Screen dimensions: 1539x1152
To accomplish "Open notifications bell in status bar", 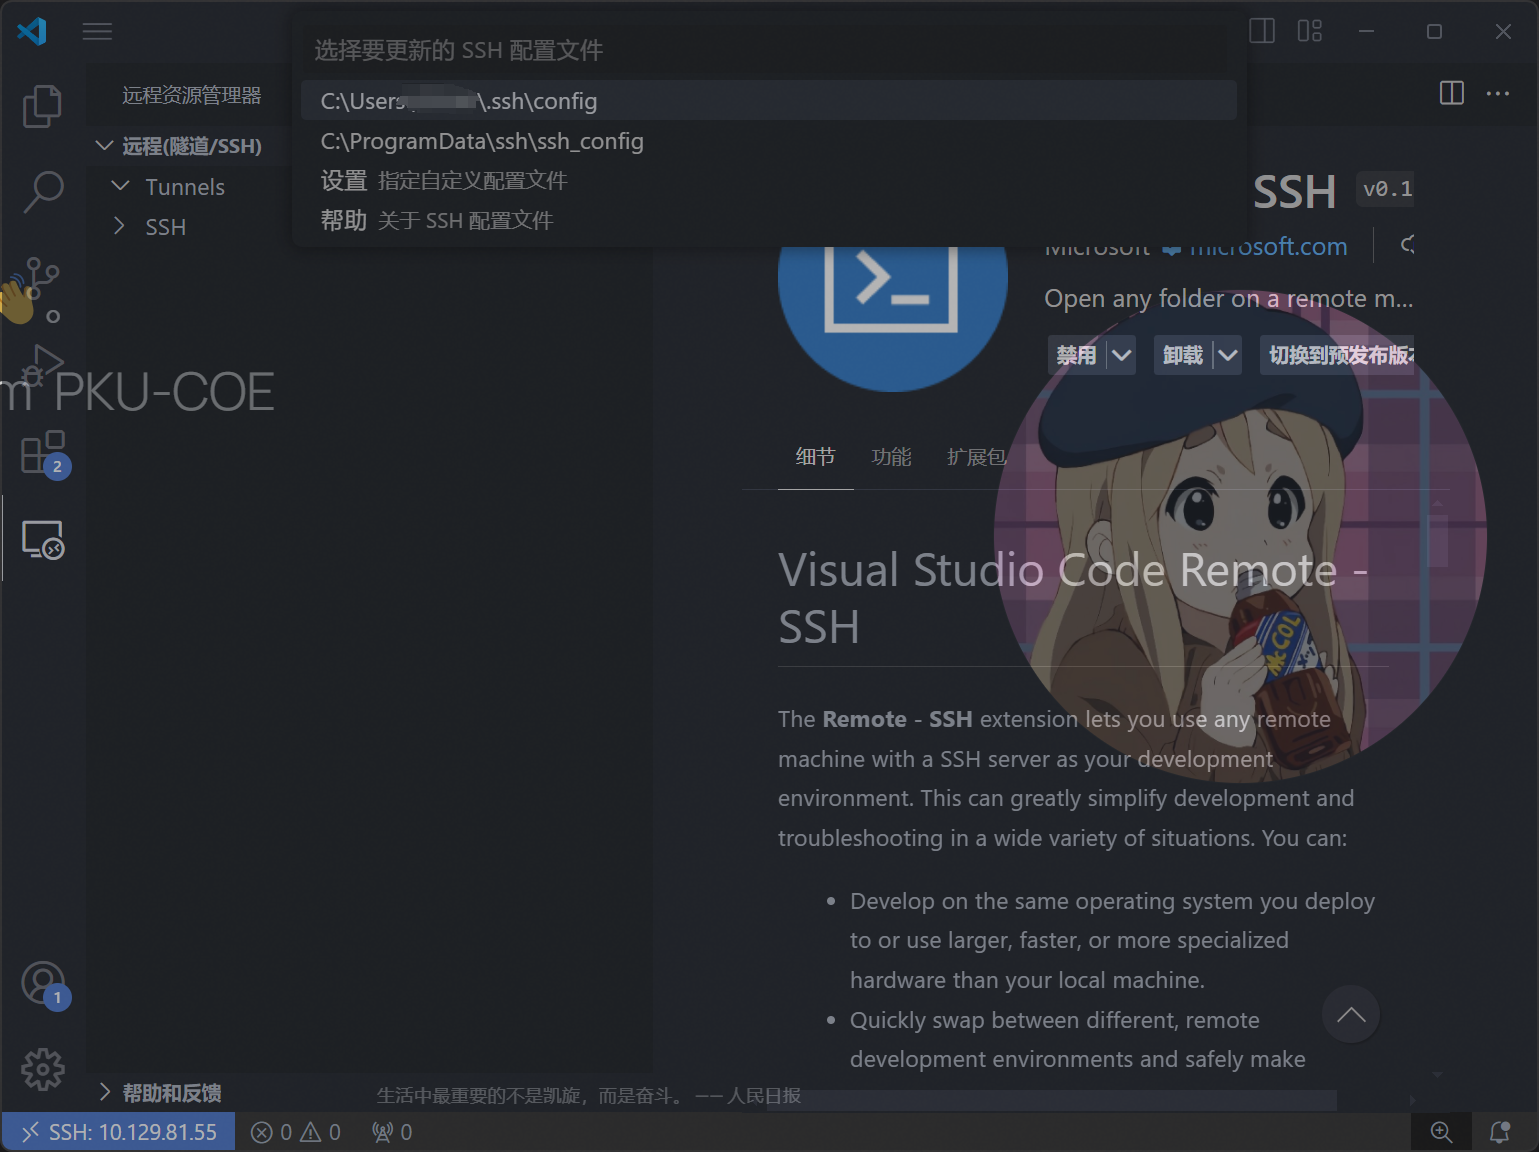I will [1499, 1132].
